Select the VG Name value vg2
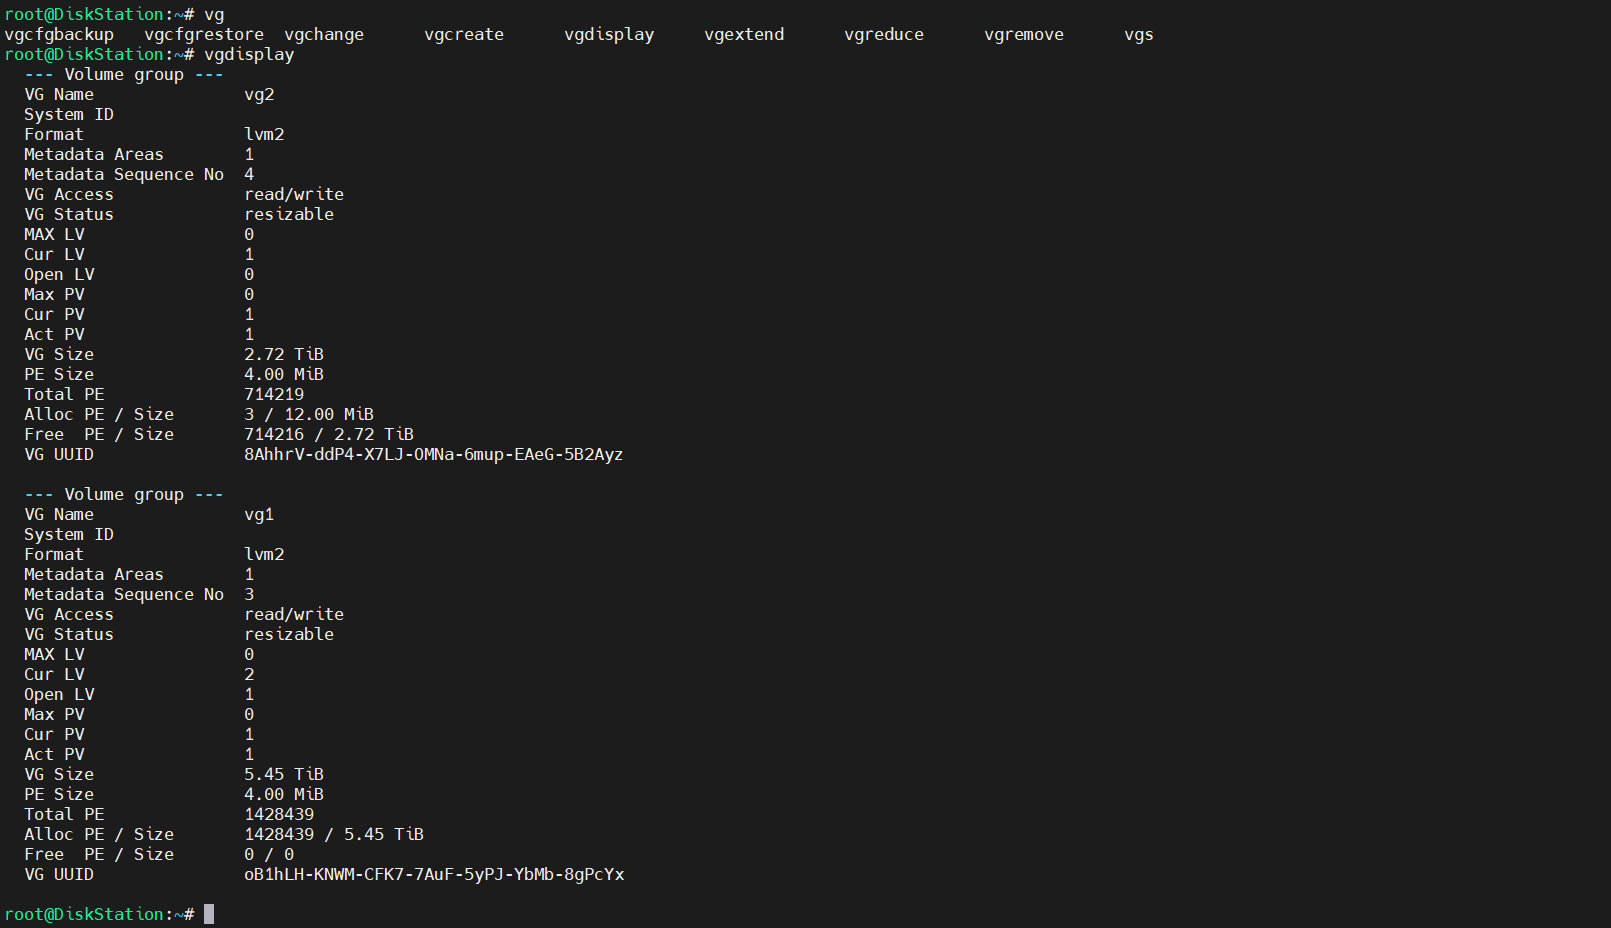The width and height of the screenshot is (1611, 928). tap(259, 94)
